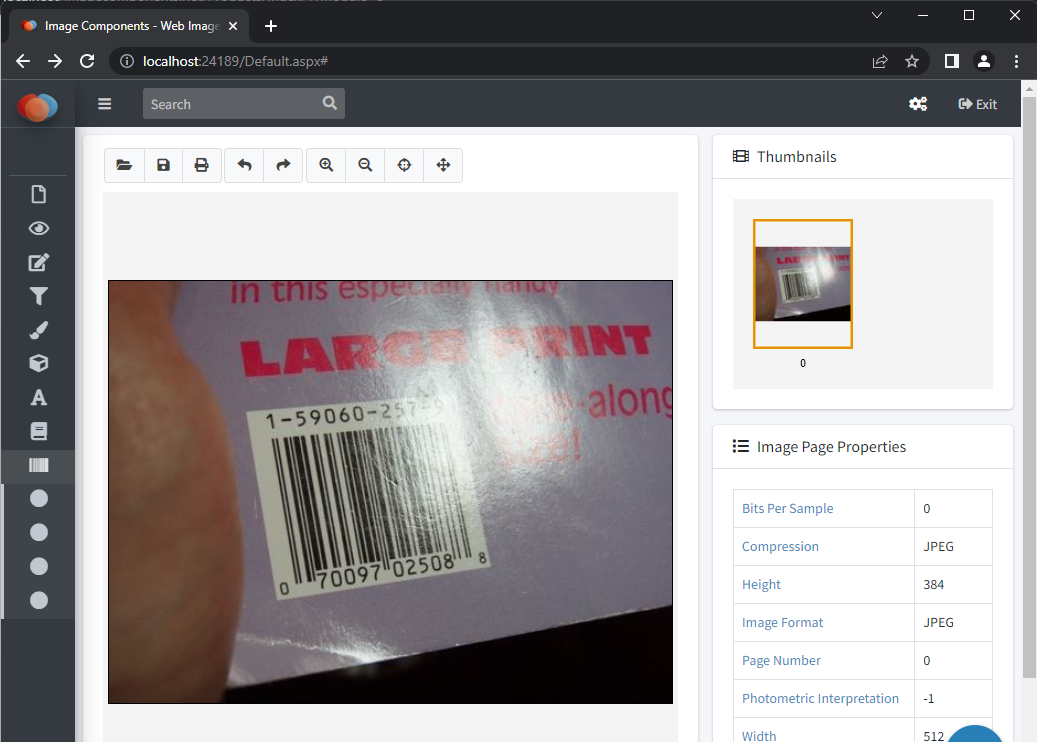Reload the page
Image resolution: width=1037 pixels, height=742 pixels.
point(87,62)
